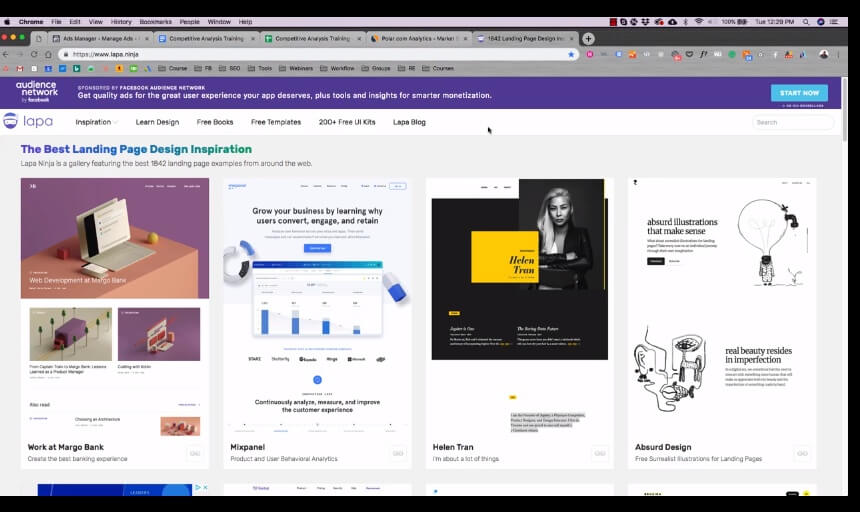This screenshot has height=512, width=860.
Task: Open the History menu
Action: [x=121, y=22]
